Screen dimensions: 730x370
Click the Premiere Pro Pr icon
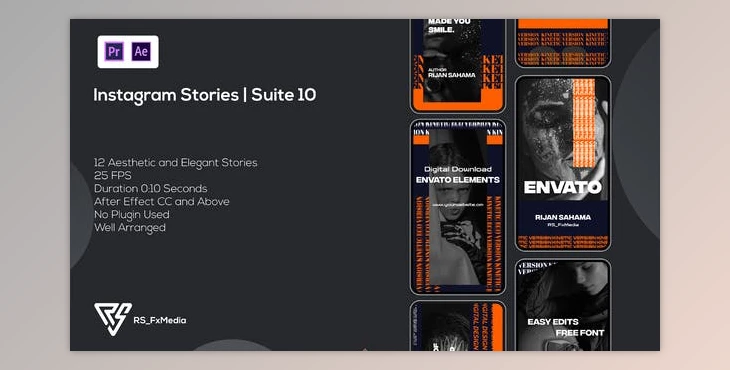coord(114,52)
